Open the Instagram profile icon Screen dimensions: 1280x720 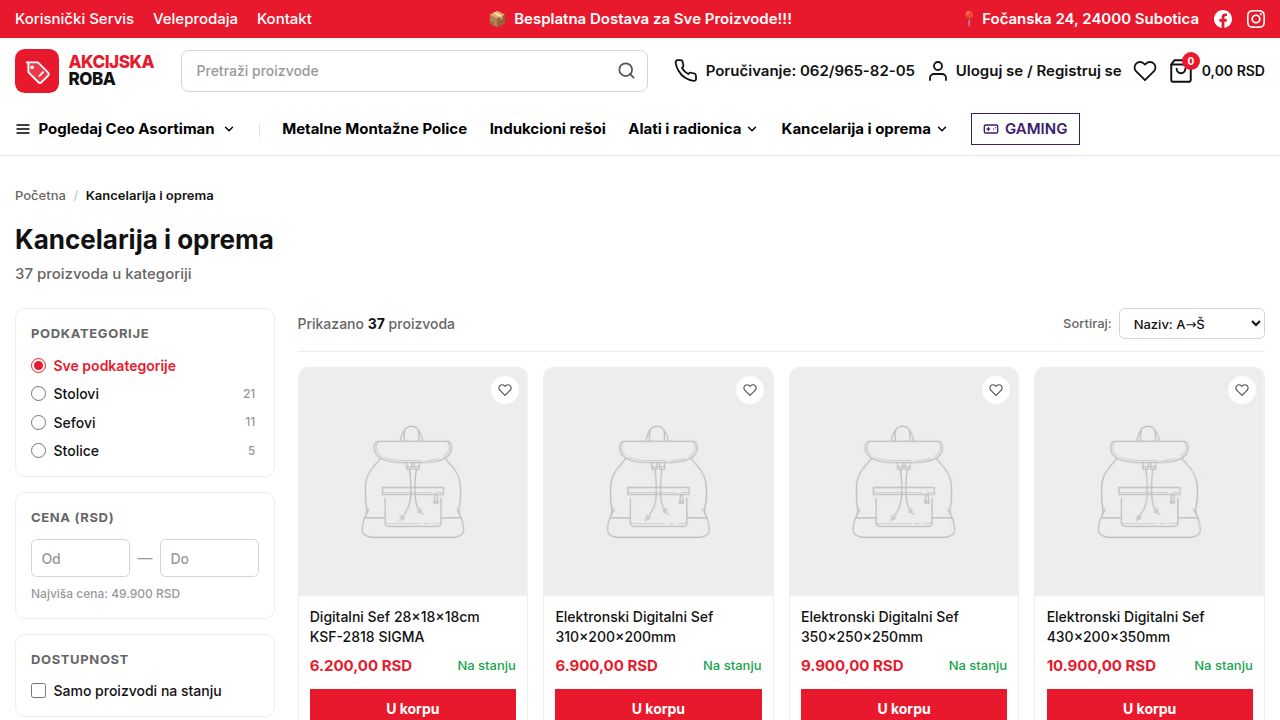(1256, 19)
